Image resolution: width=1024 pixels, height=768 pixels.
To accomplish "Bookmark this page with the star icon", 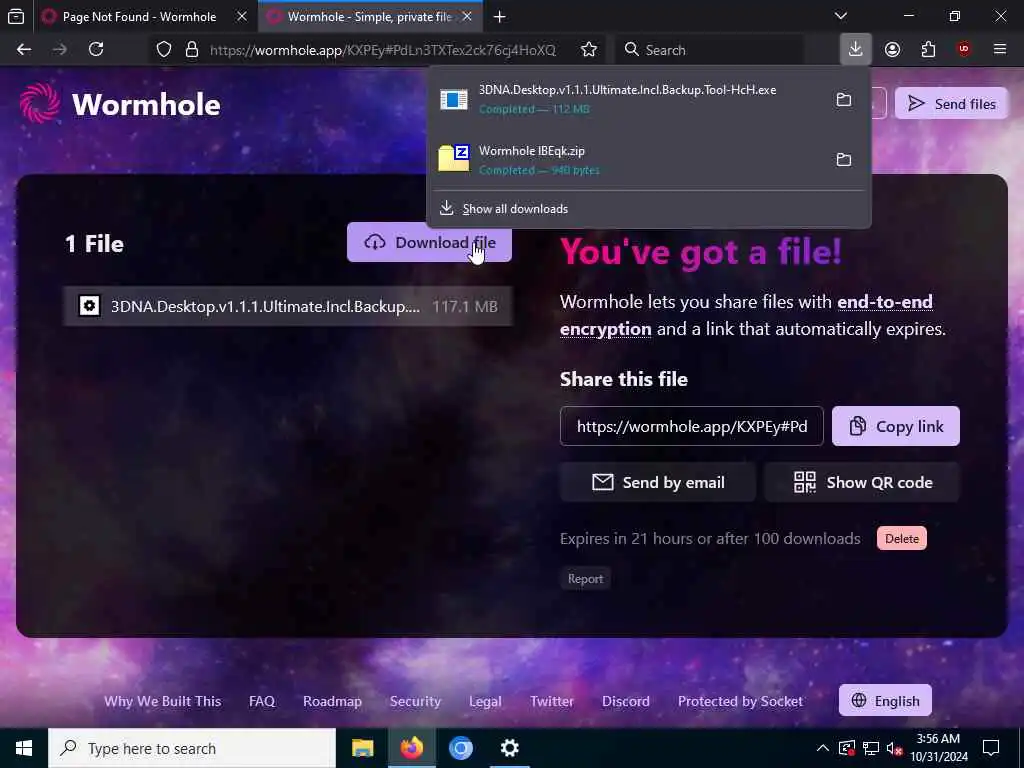I will pyautogui.click(x=589, y=50).
